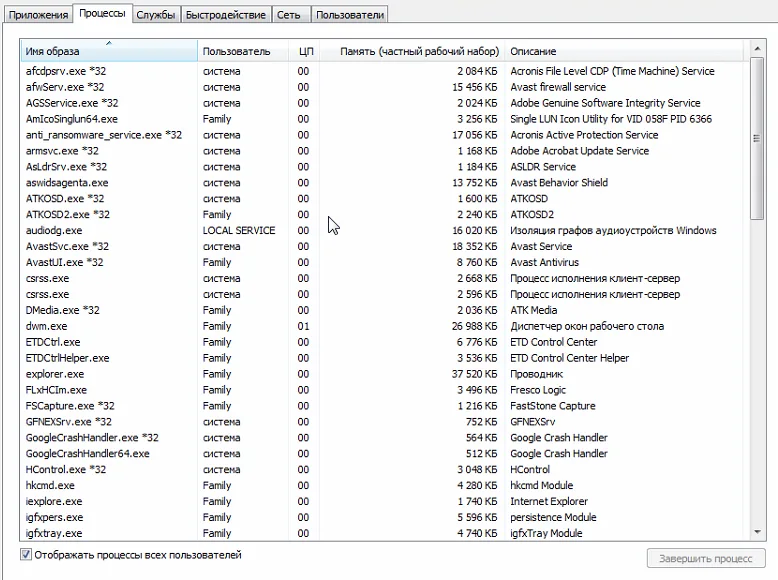Sort by Описание column header
The width and height of the screenshot is (778, 580).
click(624, 51)
